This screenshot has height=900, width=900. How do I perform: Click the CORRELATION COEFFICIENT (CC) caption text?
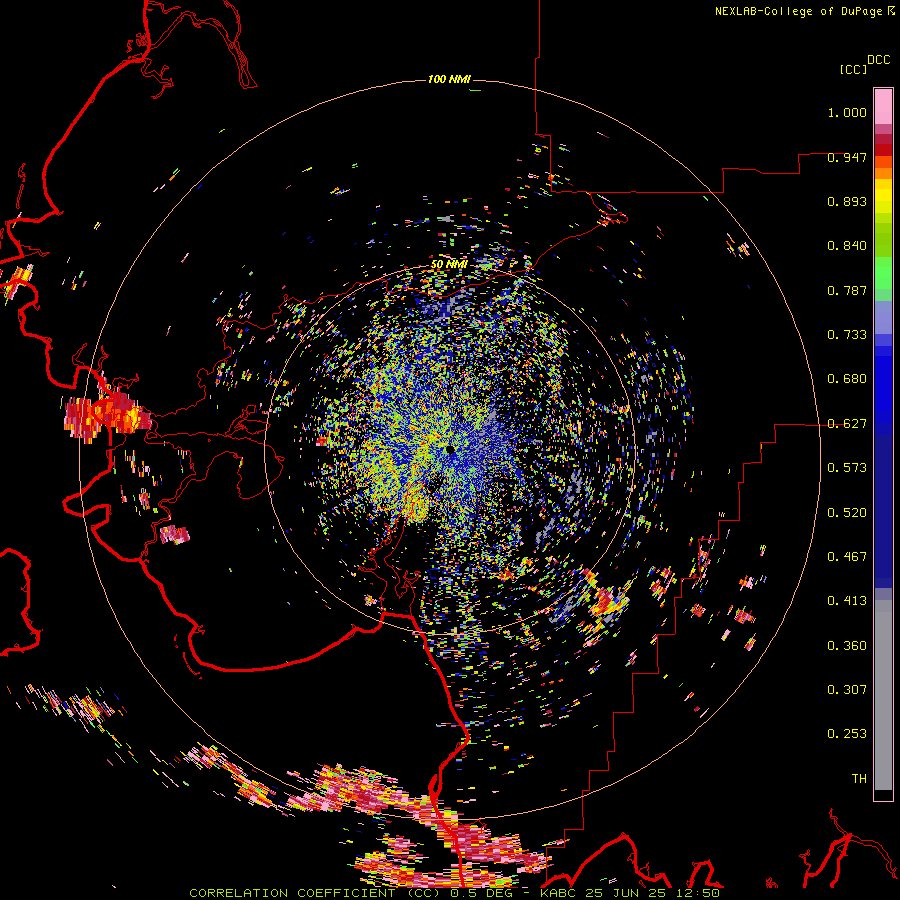pos(315,893)
